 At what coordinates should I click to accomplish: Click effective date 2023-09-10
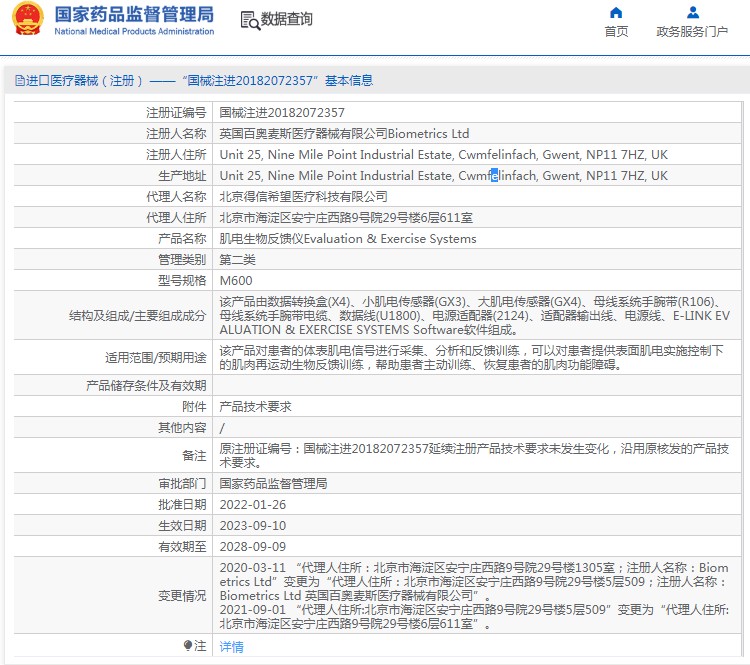tap(253, 526)
